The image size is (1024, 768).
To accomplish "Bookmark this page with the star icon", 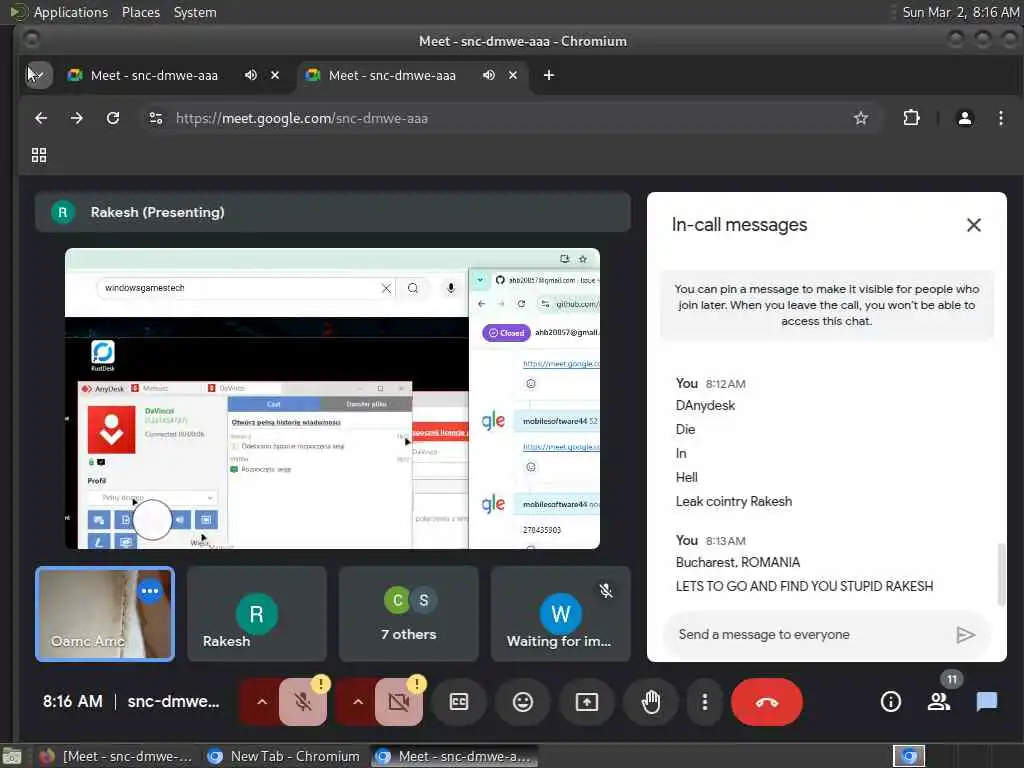I will 861,118.
